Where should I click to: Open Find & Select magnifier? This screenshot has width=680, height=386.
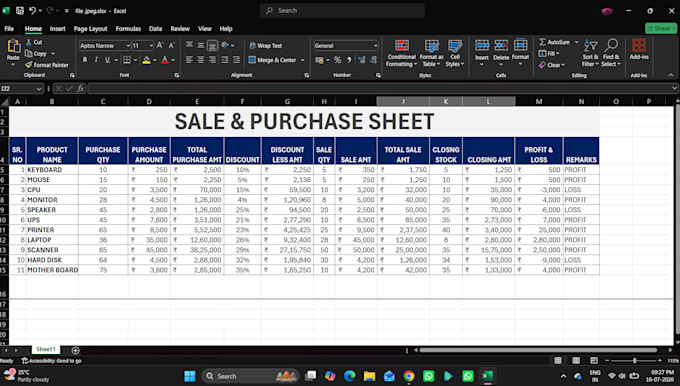point(611,53)
